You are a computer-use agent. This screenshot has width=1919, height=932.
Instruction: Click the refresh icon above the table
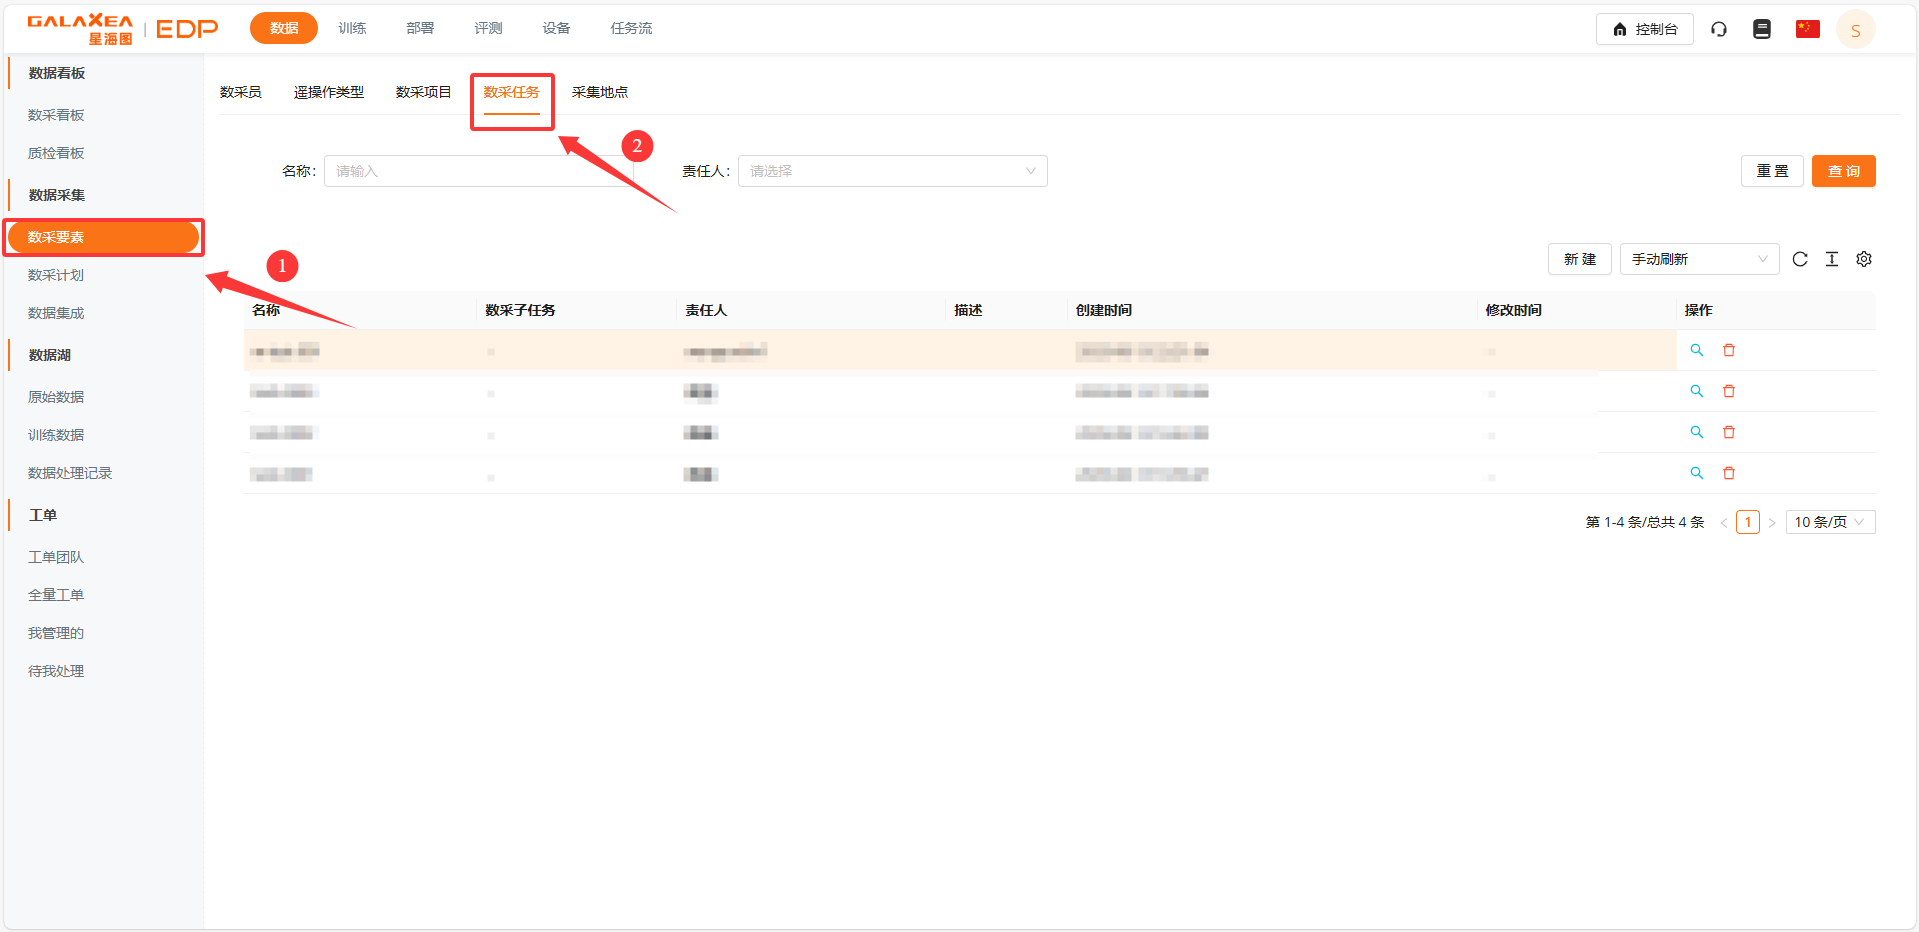pyautogui.click(x=1800, y=259)
